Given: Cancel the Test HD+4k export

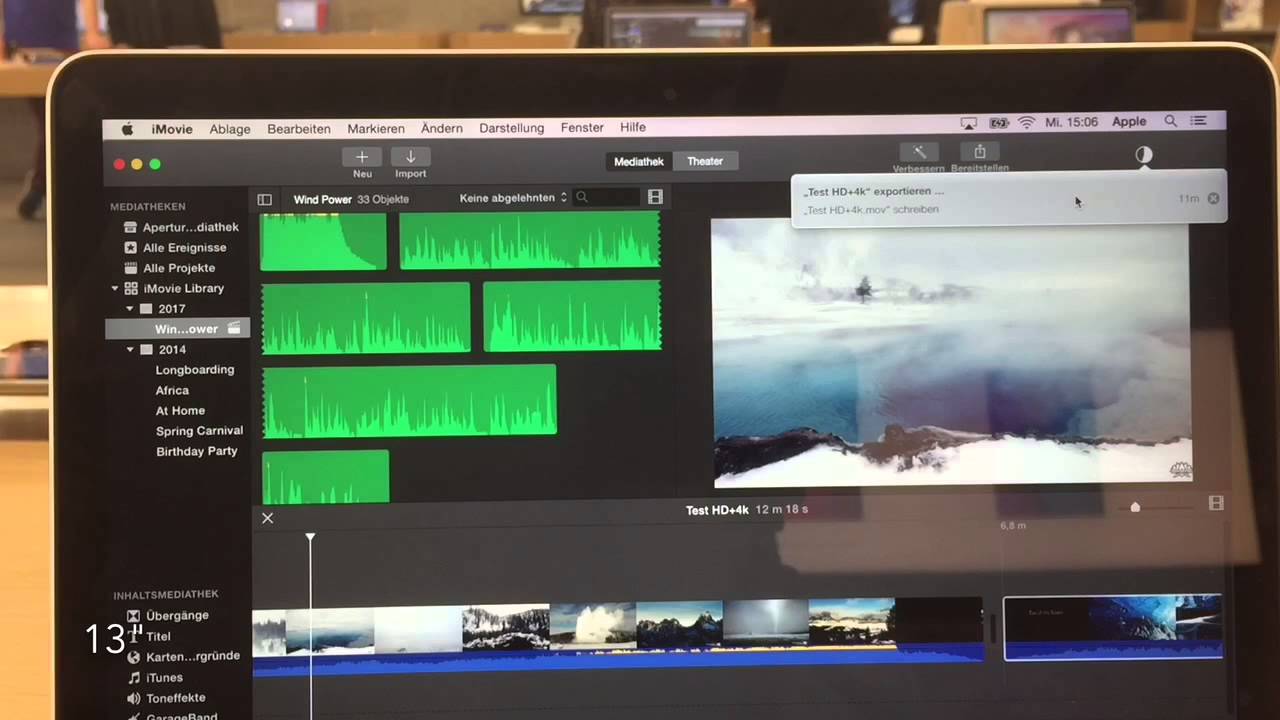Looking at the screenshot, I should 1213,198.
